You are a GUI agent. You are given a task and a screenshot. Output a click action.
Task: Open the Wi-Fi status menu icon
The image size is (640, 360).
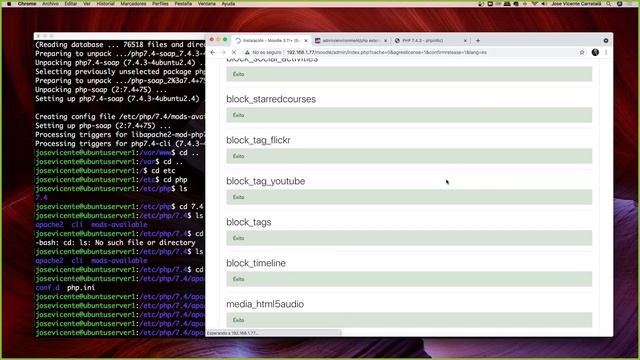[x=535, y=4]
